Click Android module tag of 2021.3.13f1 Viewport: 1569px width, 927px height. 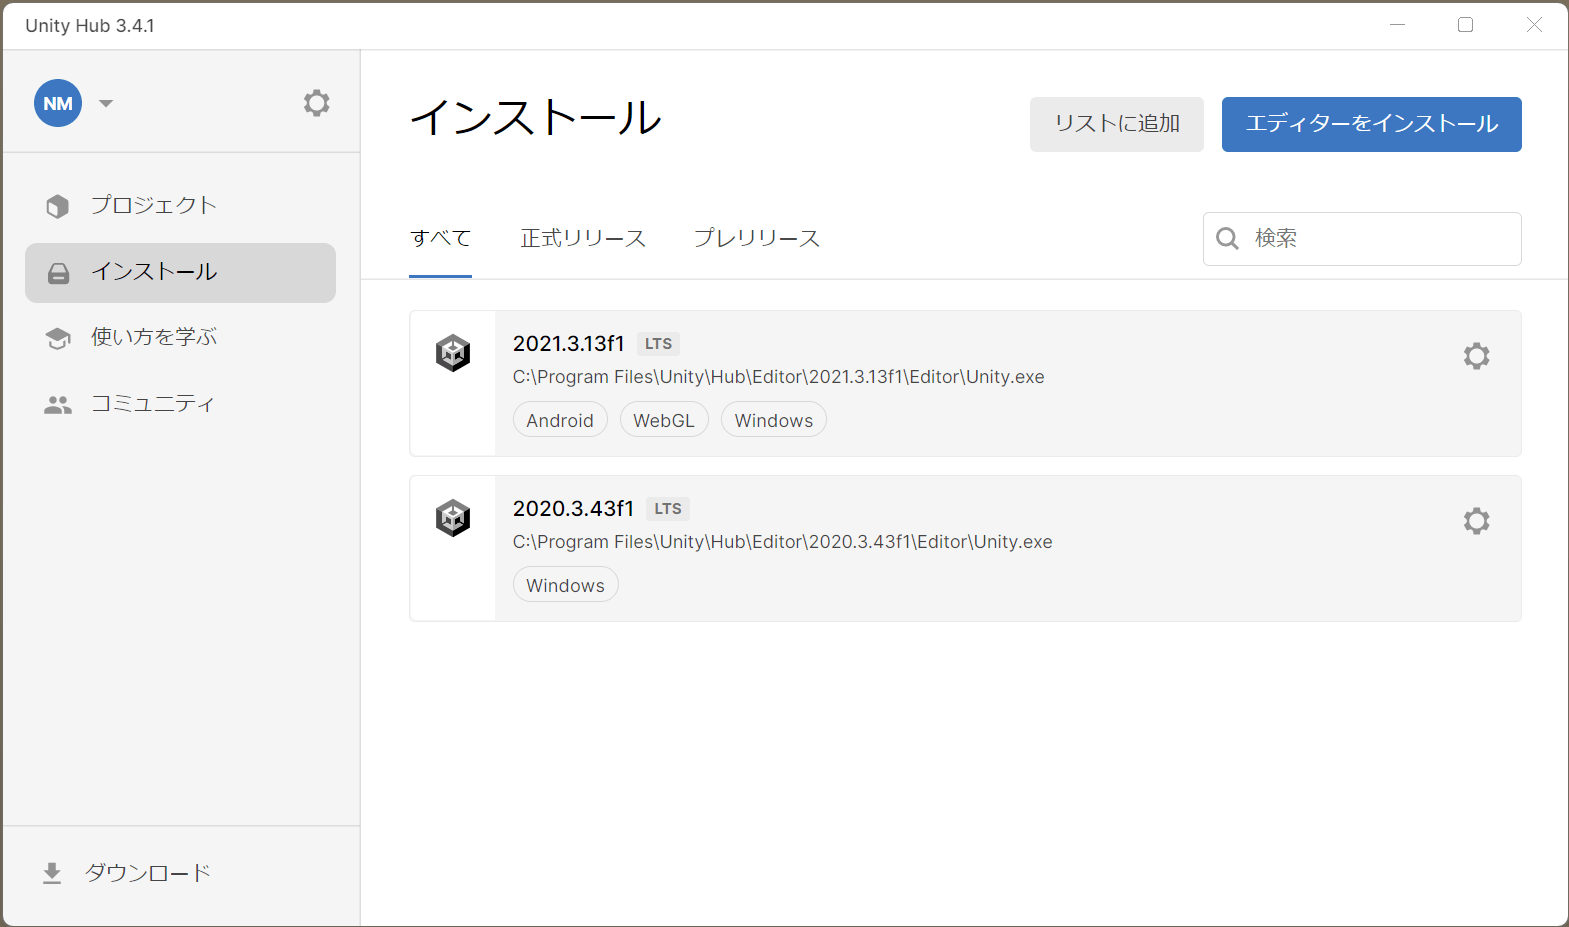[x=560, y=420]
